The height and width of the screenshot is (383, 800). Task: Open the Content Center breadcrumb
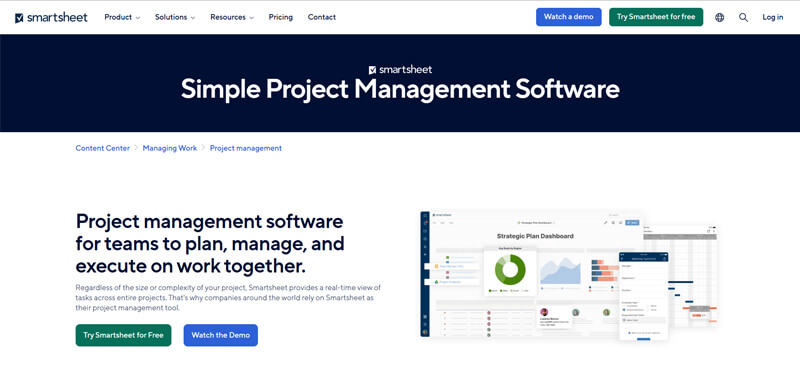(x=103, y=148)
